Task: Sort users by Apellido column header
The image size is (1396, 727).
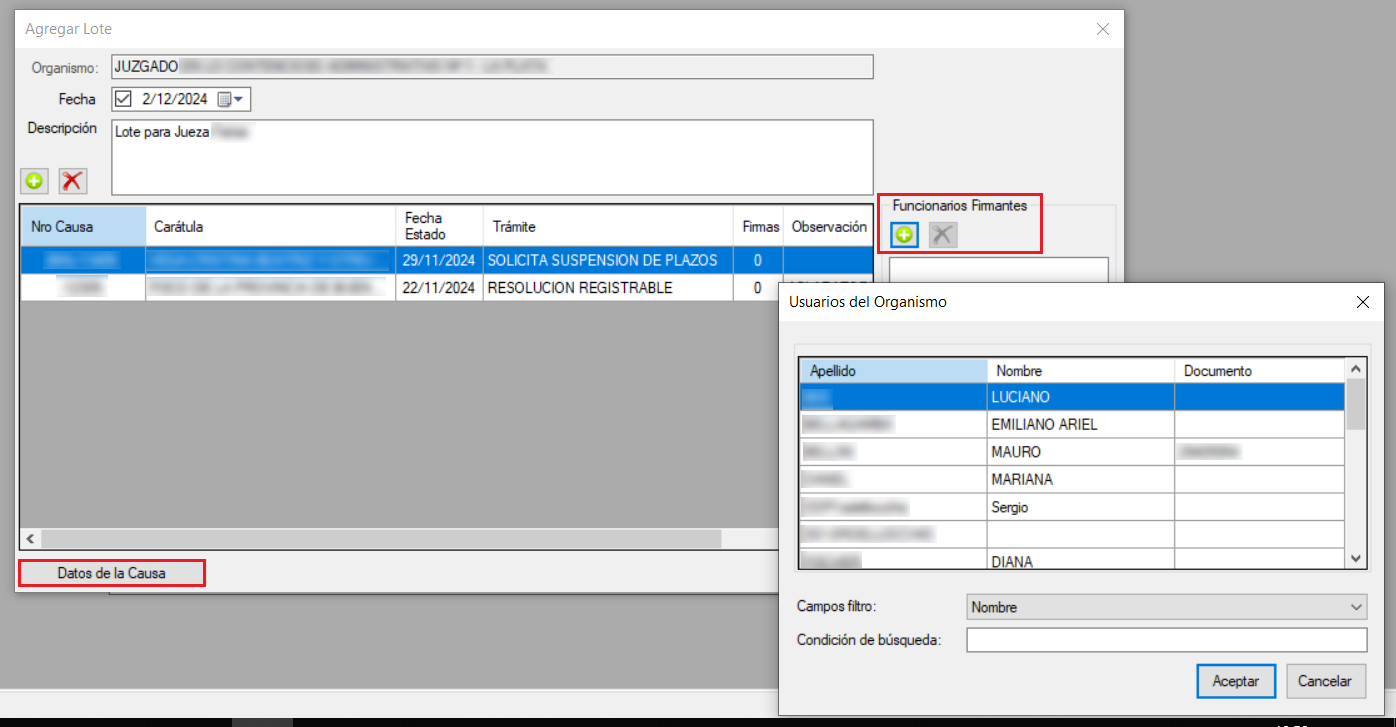Action: point(892,371)
